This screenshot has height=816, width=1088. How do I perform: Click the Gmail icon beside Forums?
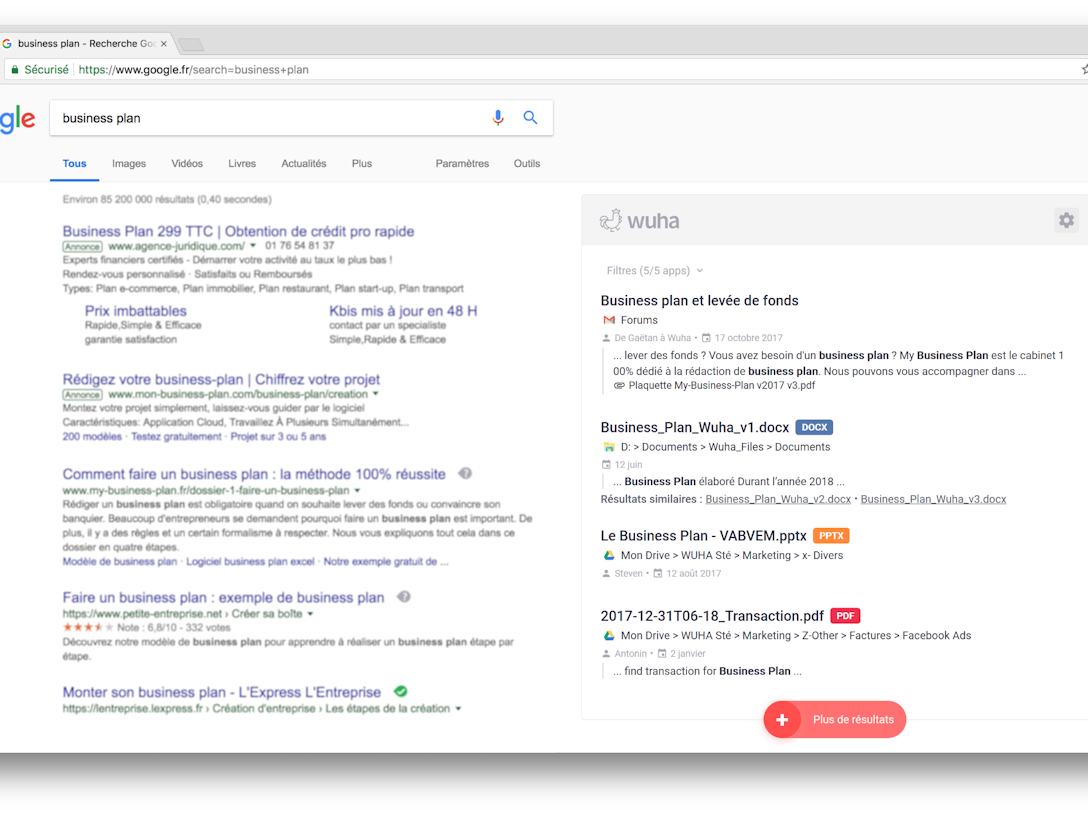click(x=609, y=321)
